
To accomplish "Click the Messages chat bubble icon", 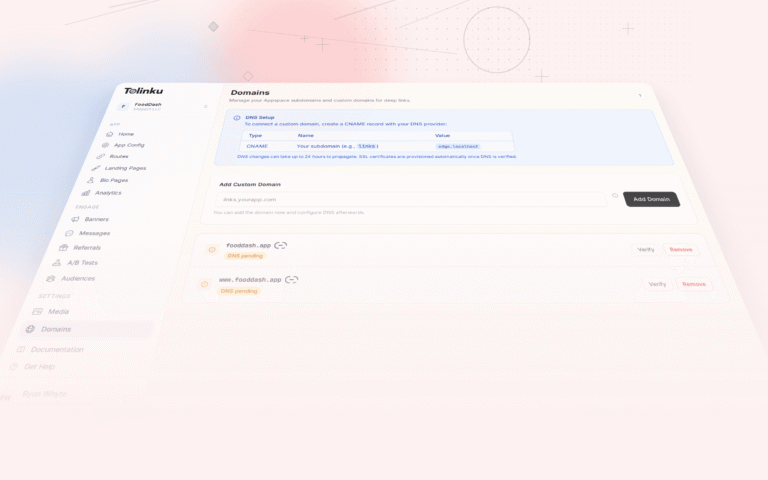I will coord(69,233).
